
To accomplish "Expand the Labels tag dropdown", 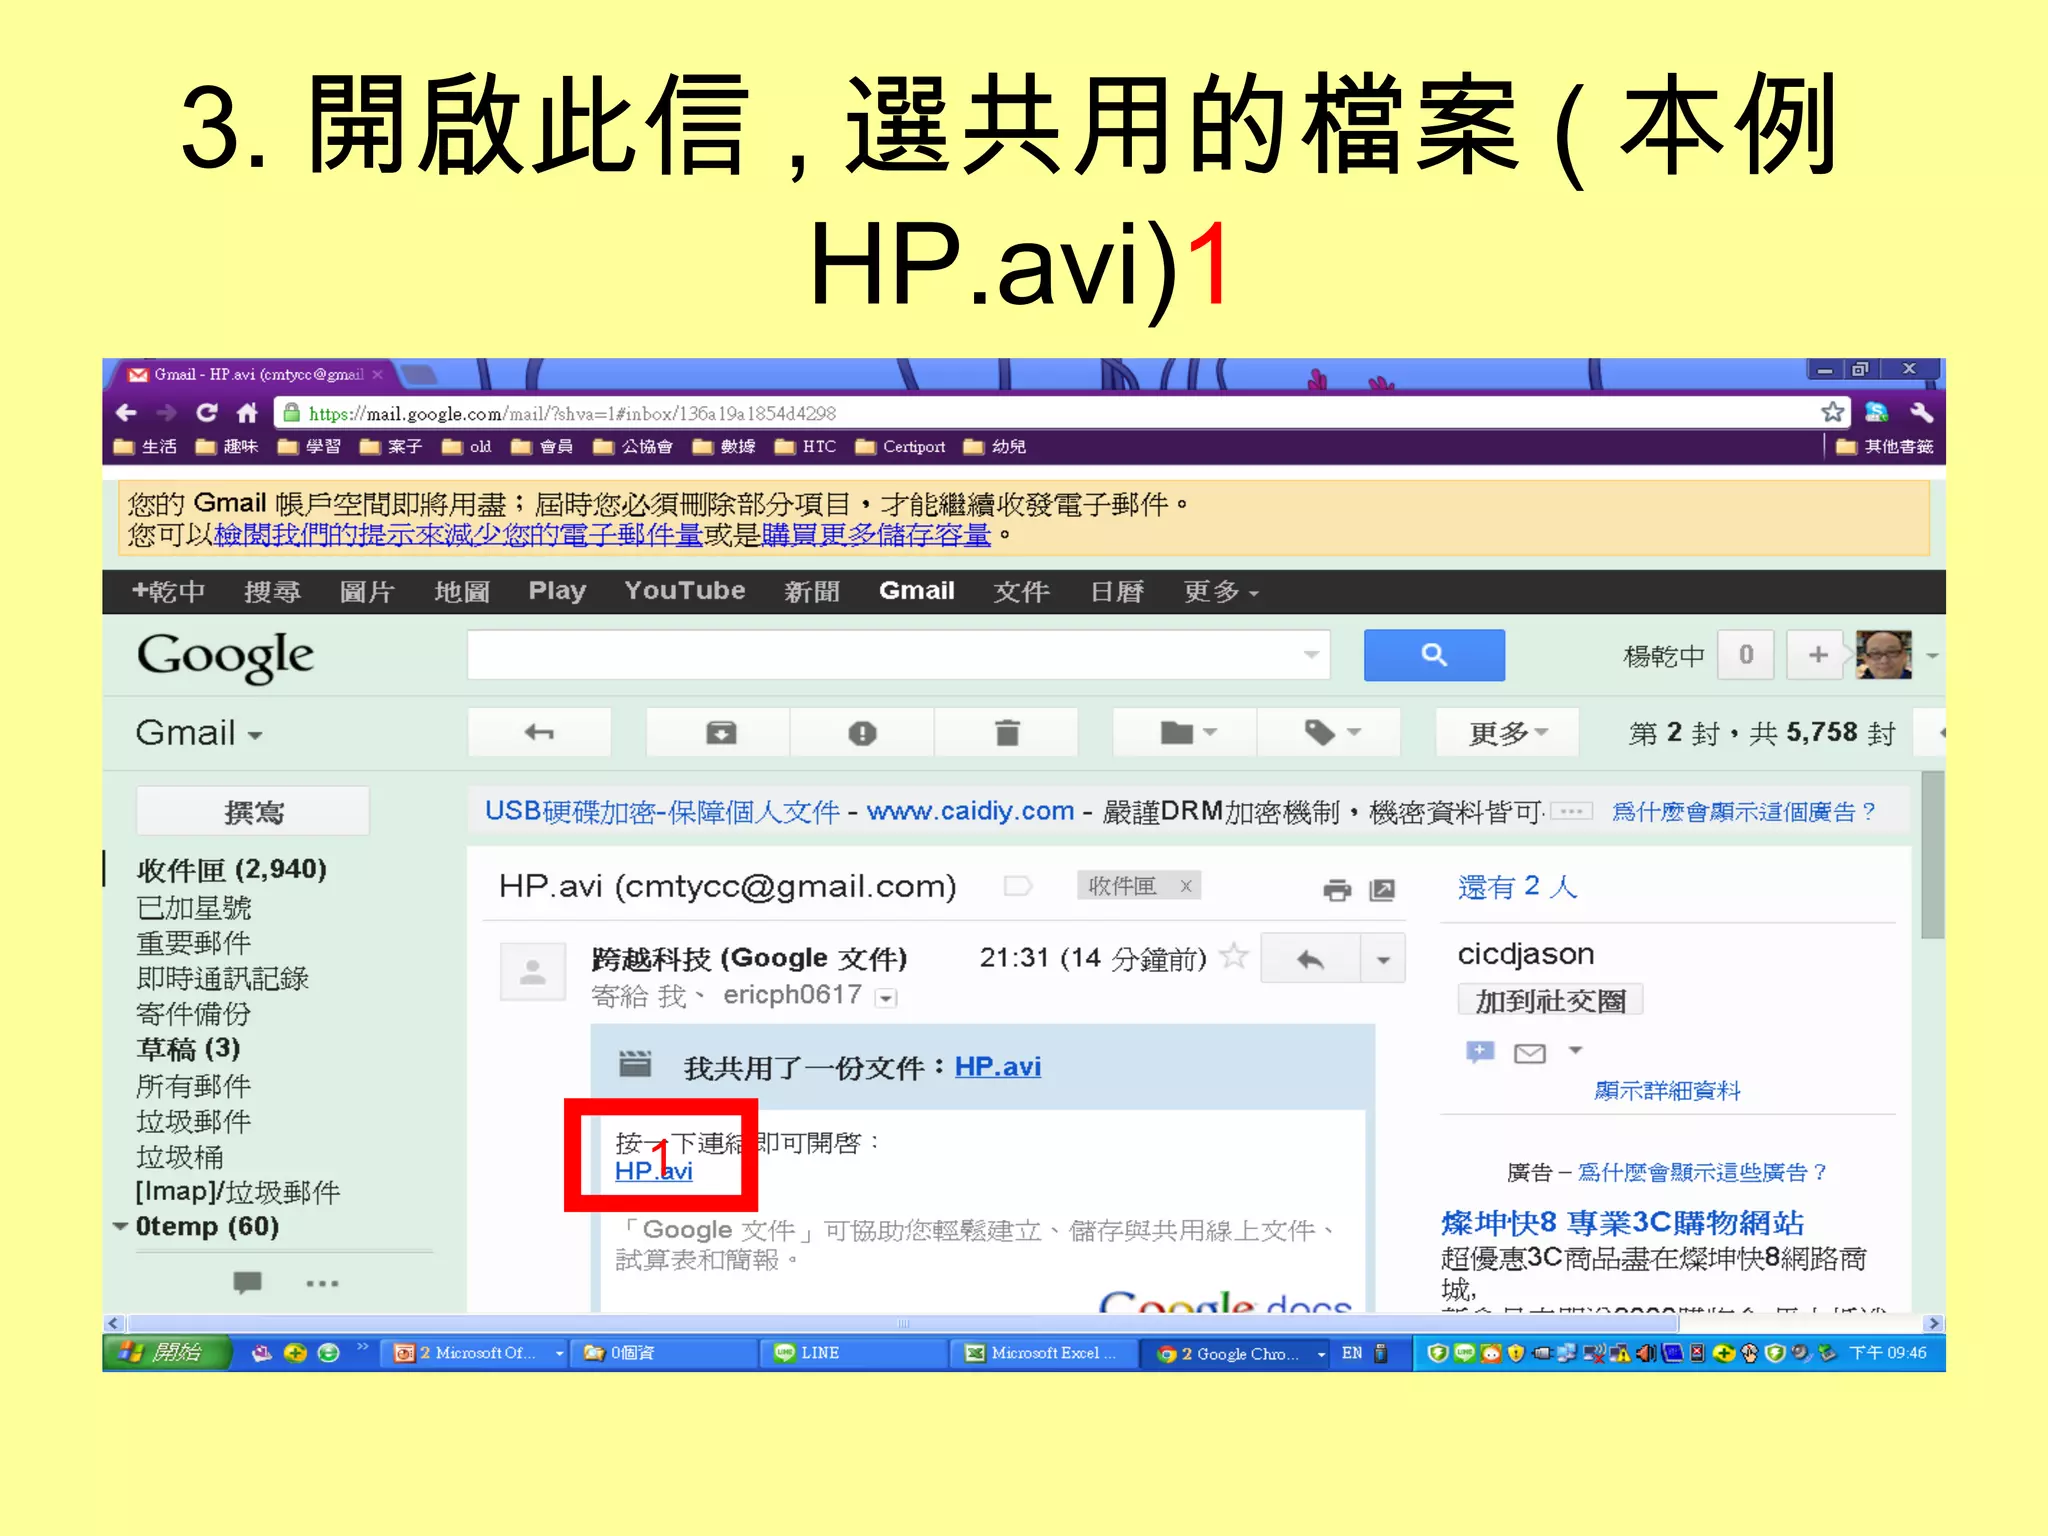I will (1330, 733).
